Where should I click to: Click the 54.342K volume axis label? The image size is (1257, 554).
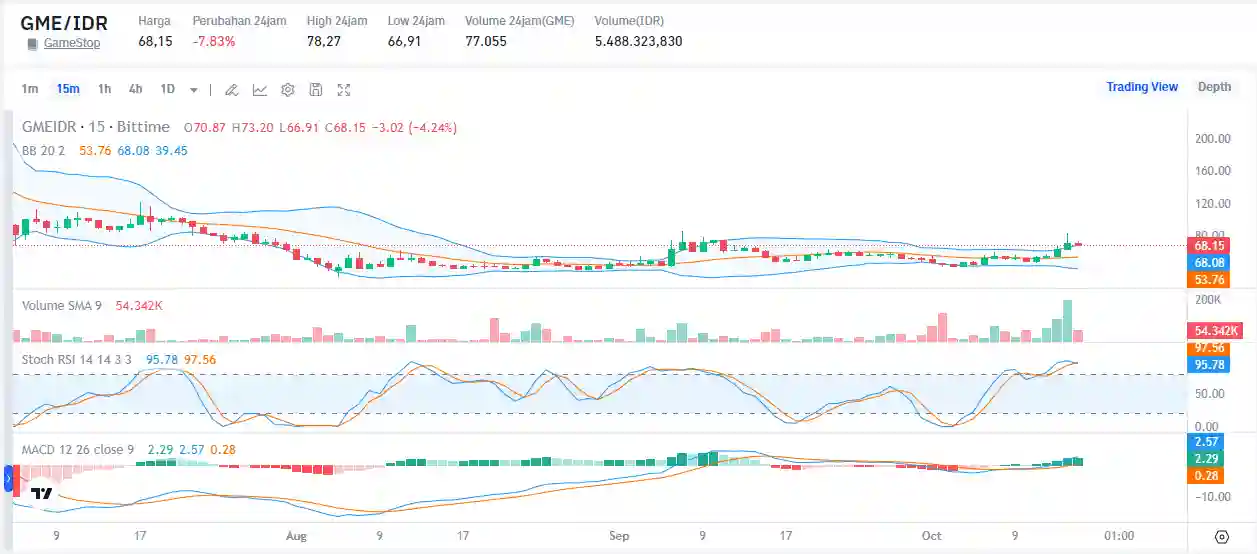(x=1214, y=331)
